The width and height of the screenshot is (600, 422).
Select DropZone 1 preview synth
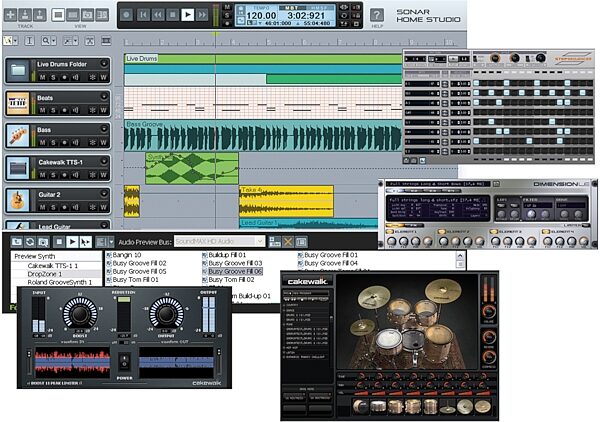tap(45, 274)
